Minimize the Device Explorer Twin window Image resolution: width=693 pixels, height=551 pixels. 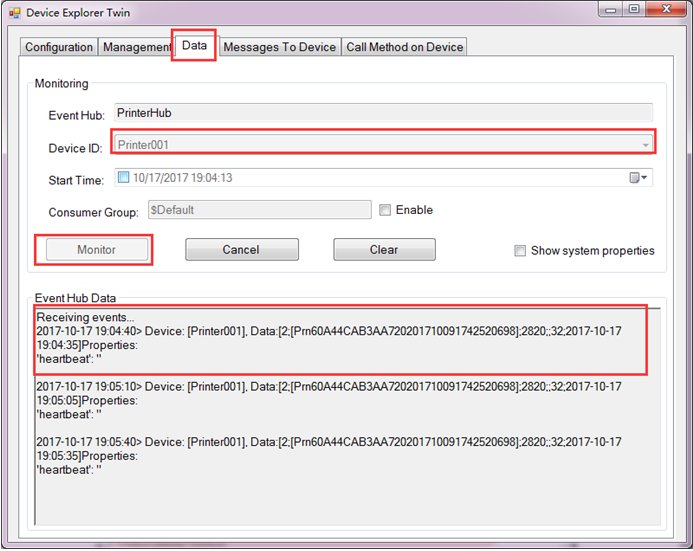(x=609, y=10)
